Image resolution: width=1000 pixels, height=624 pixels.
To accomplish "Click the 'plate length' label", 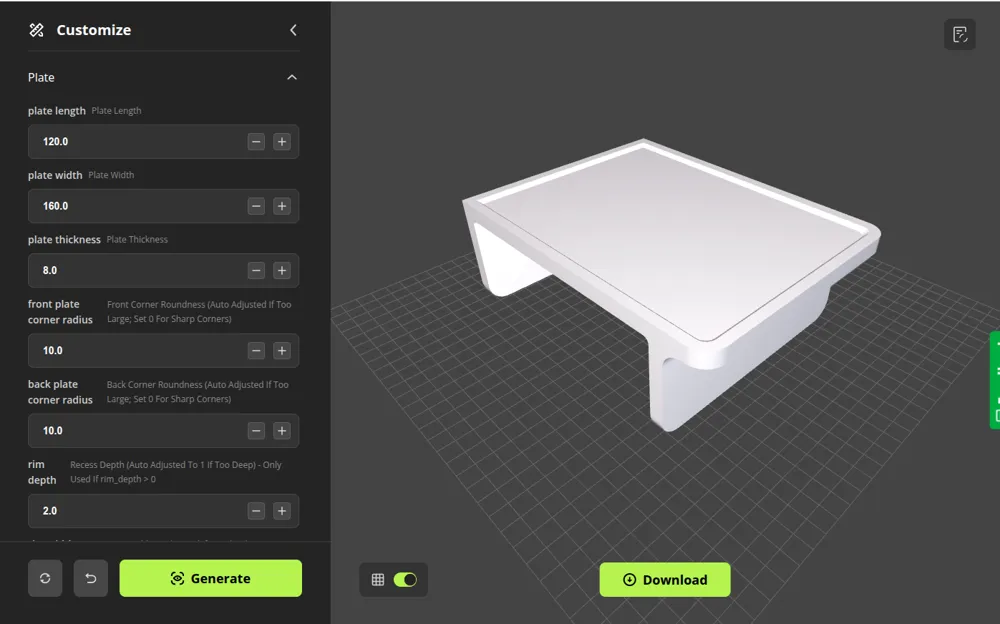I will pos(57,110).
